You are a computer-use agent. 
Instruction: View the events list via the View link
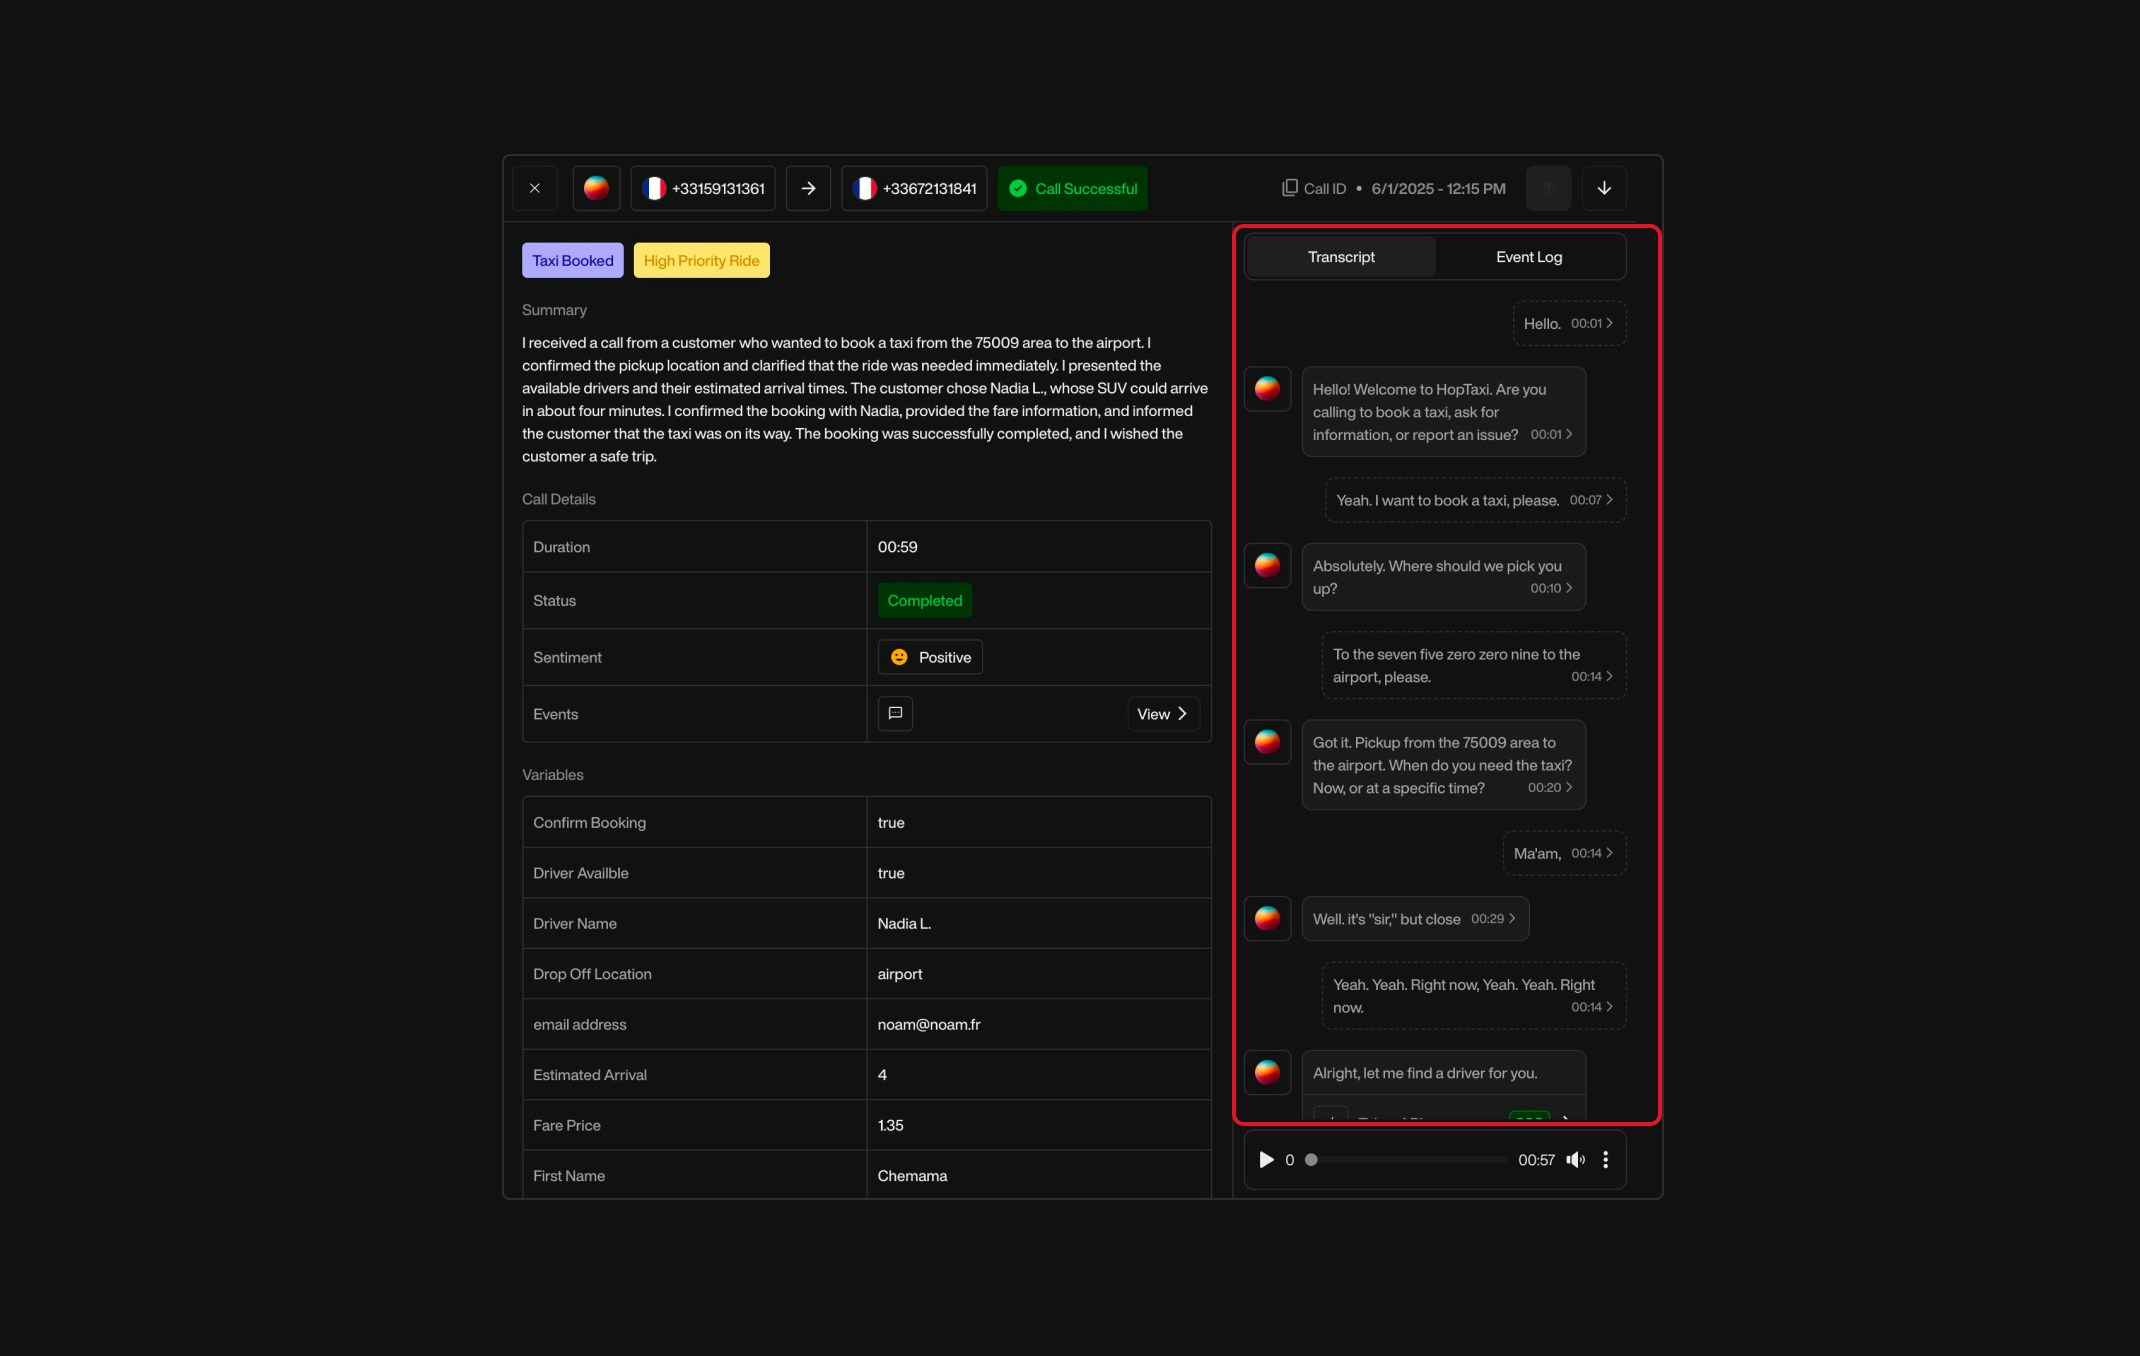1161,713
